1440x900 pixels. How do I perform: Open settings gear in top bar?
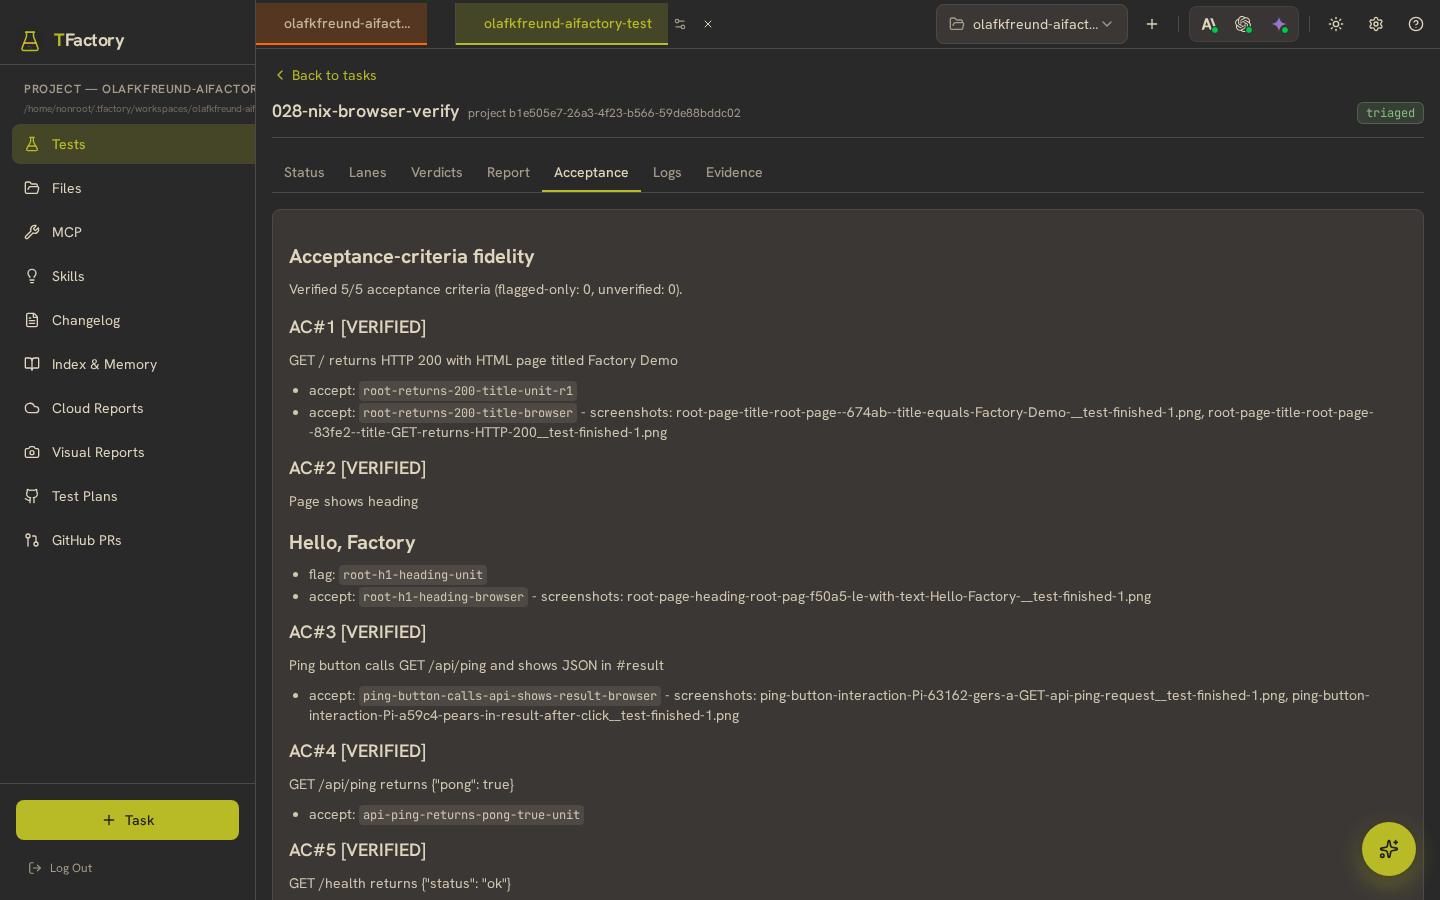click(1376, 24)
